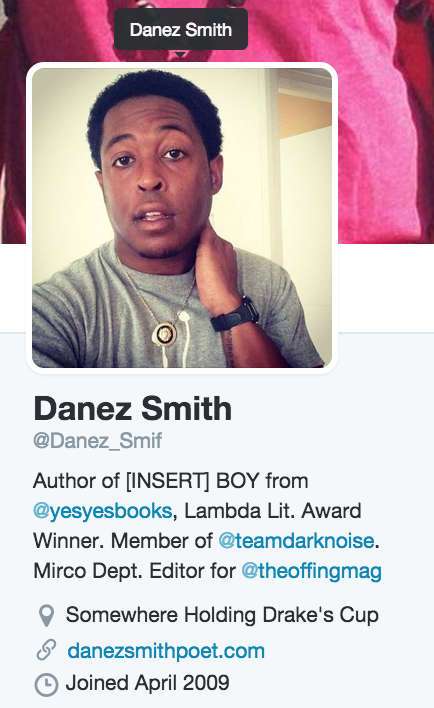Click the "Winner. Member of" bio text
The image size is (434, 708).
click(x=123, y=540)
